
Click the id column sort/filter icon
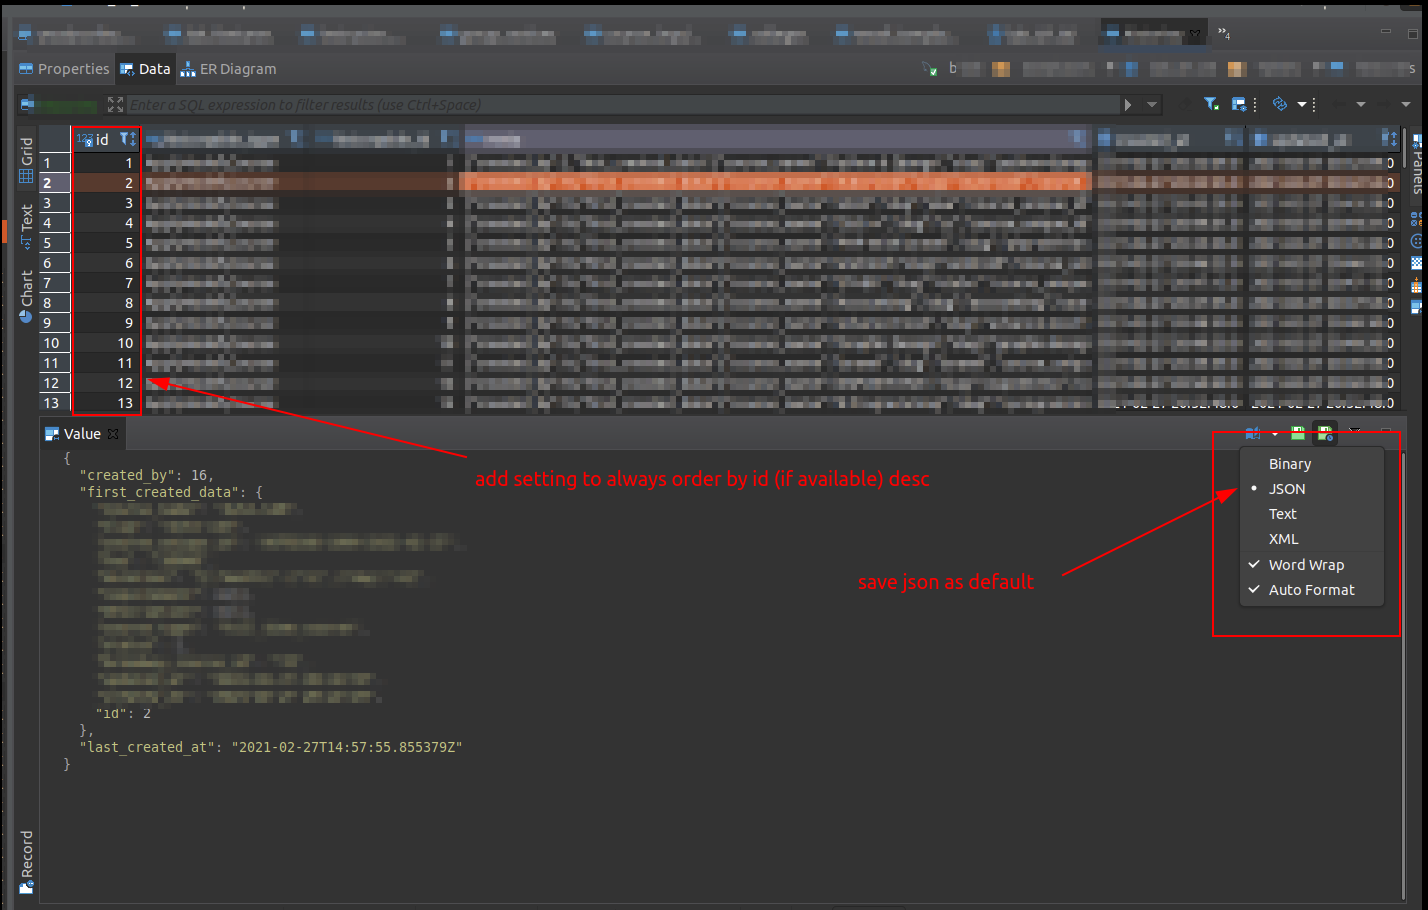click(x=127, y=139)
